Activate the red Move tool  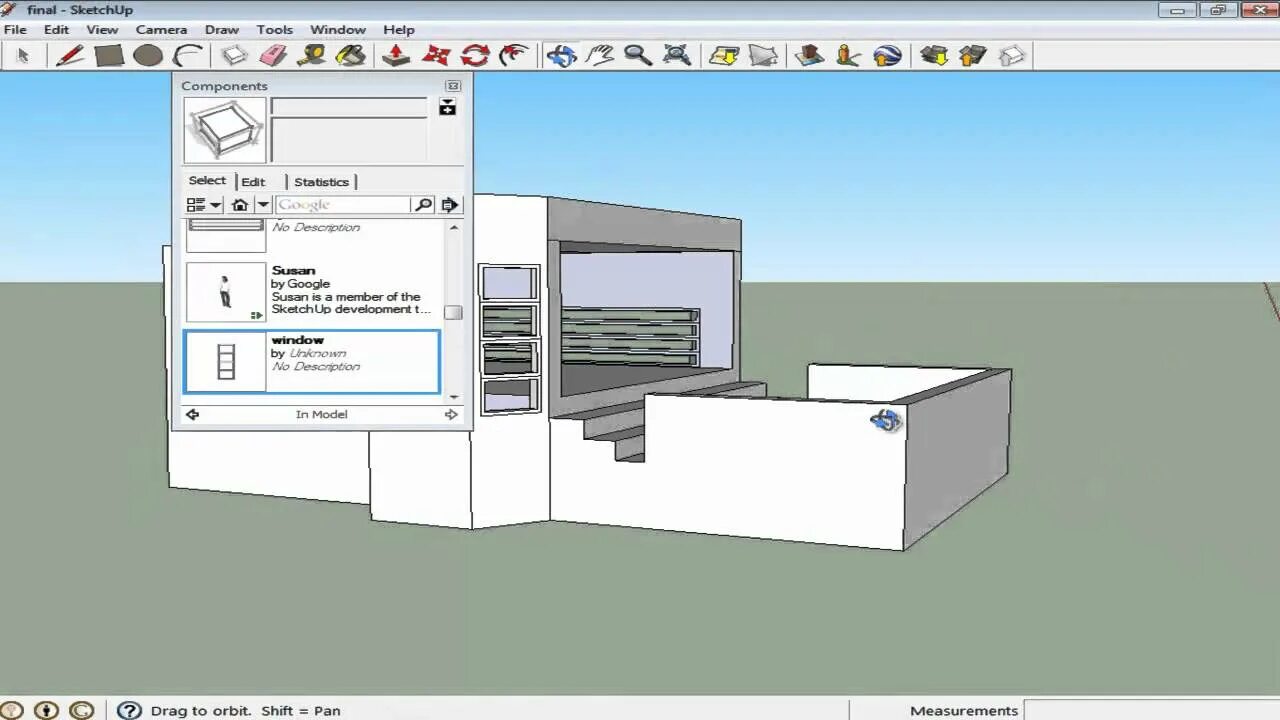pos(436,55)
